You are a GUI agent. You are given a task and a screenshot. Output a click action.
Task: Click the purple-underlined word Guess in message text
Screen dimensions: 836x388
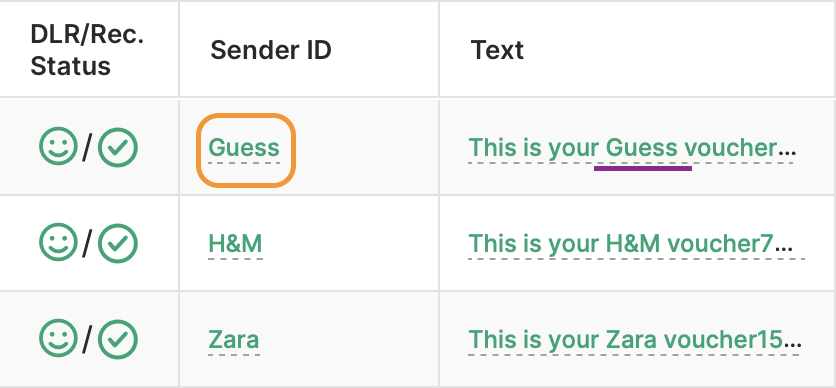(642, 148)
